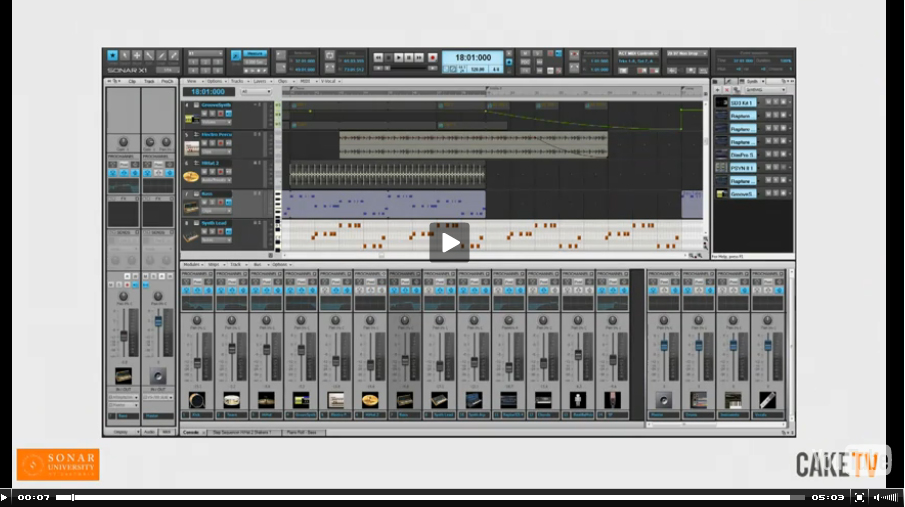Open track view Layers menu

pos(261,81)
